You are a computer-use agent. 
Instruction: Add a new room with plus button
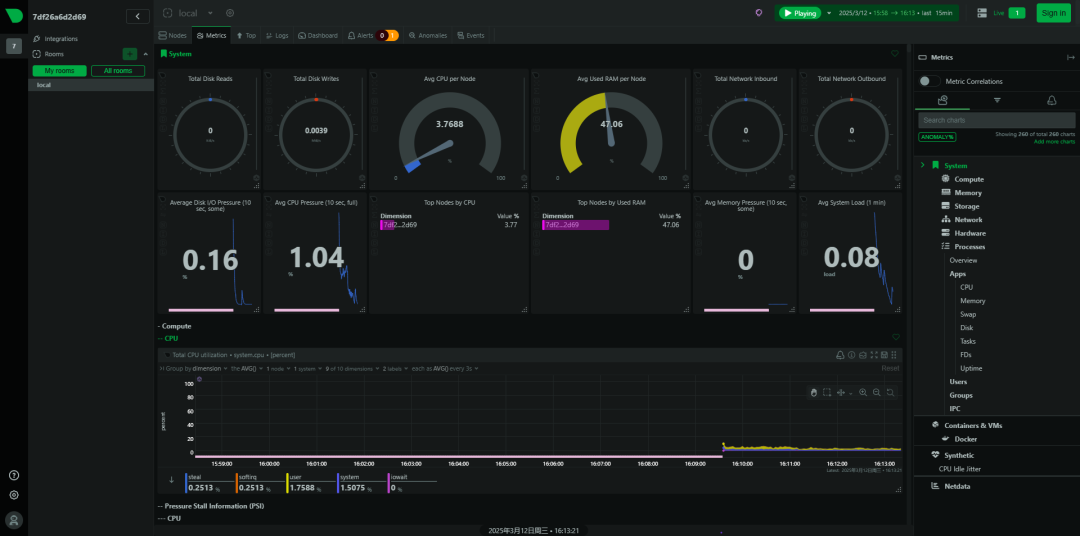pos(129,54)
